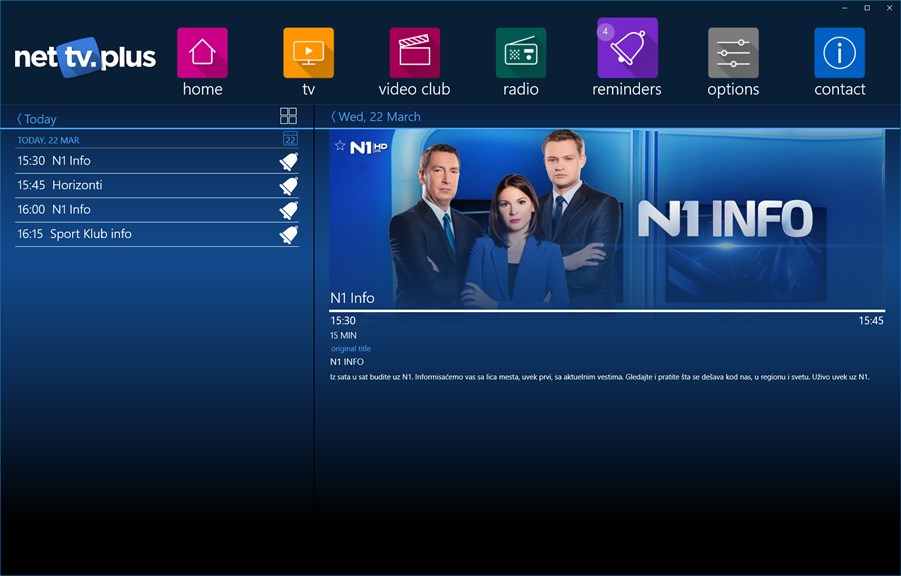Screen dimensions: 901x576
Task: Mark N1 HD channel as favorite star
Action: 340,145
